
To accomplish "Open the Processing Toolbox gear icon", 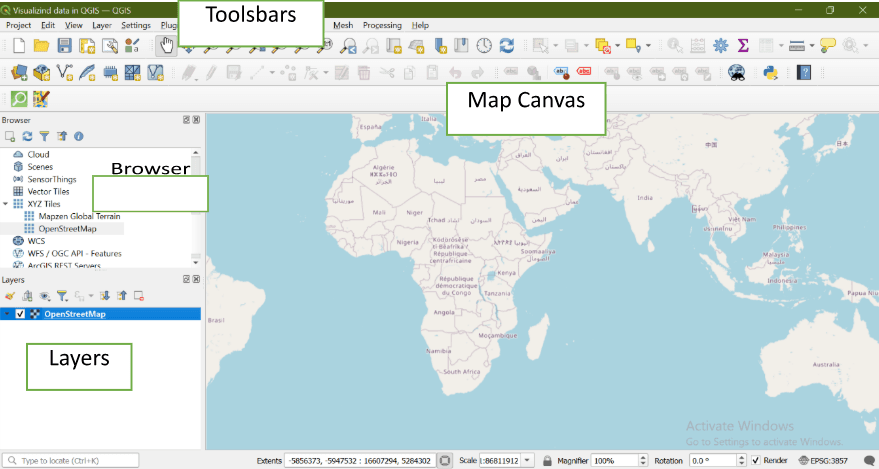I will [x=720, y=45].
